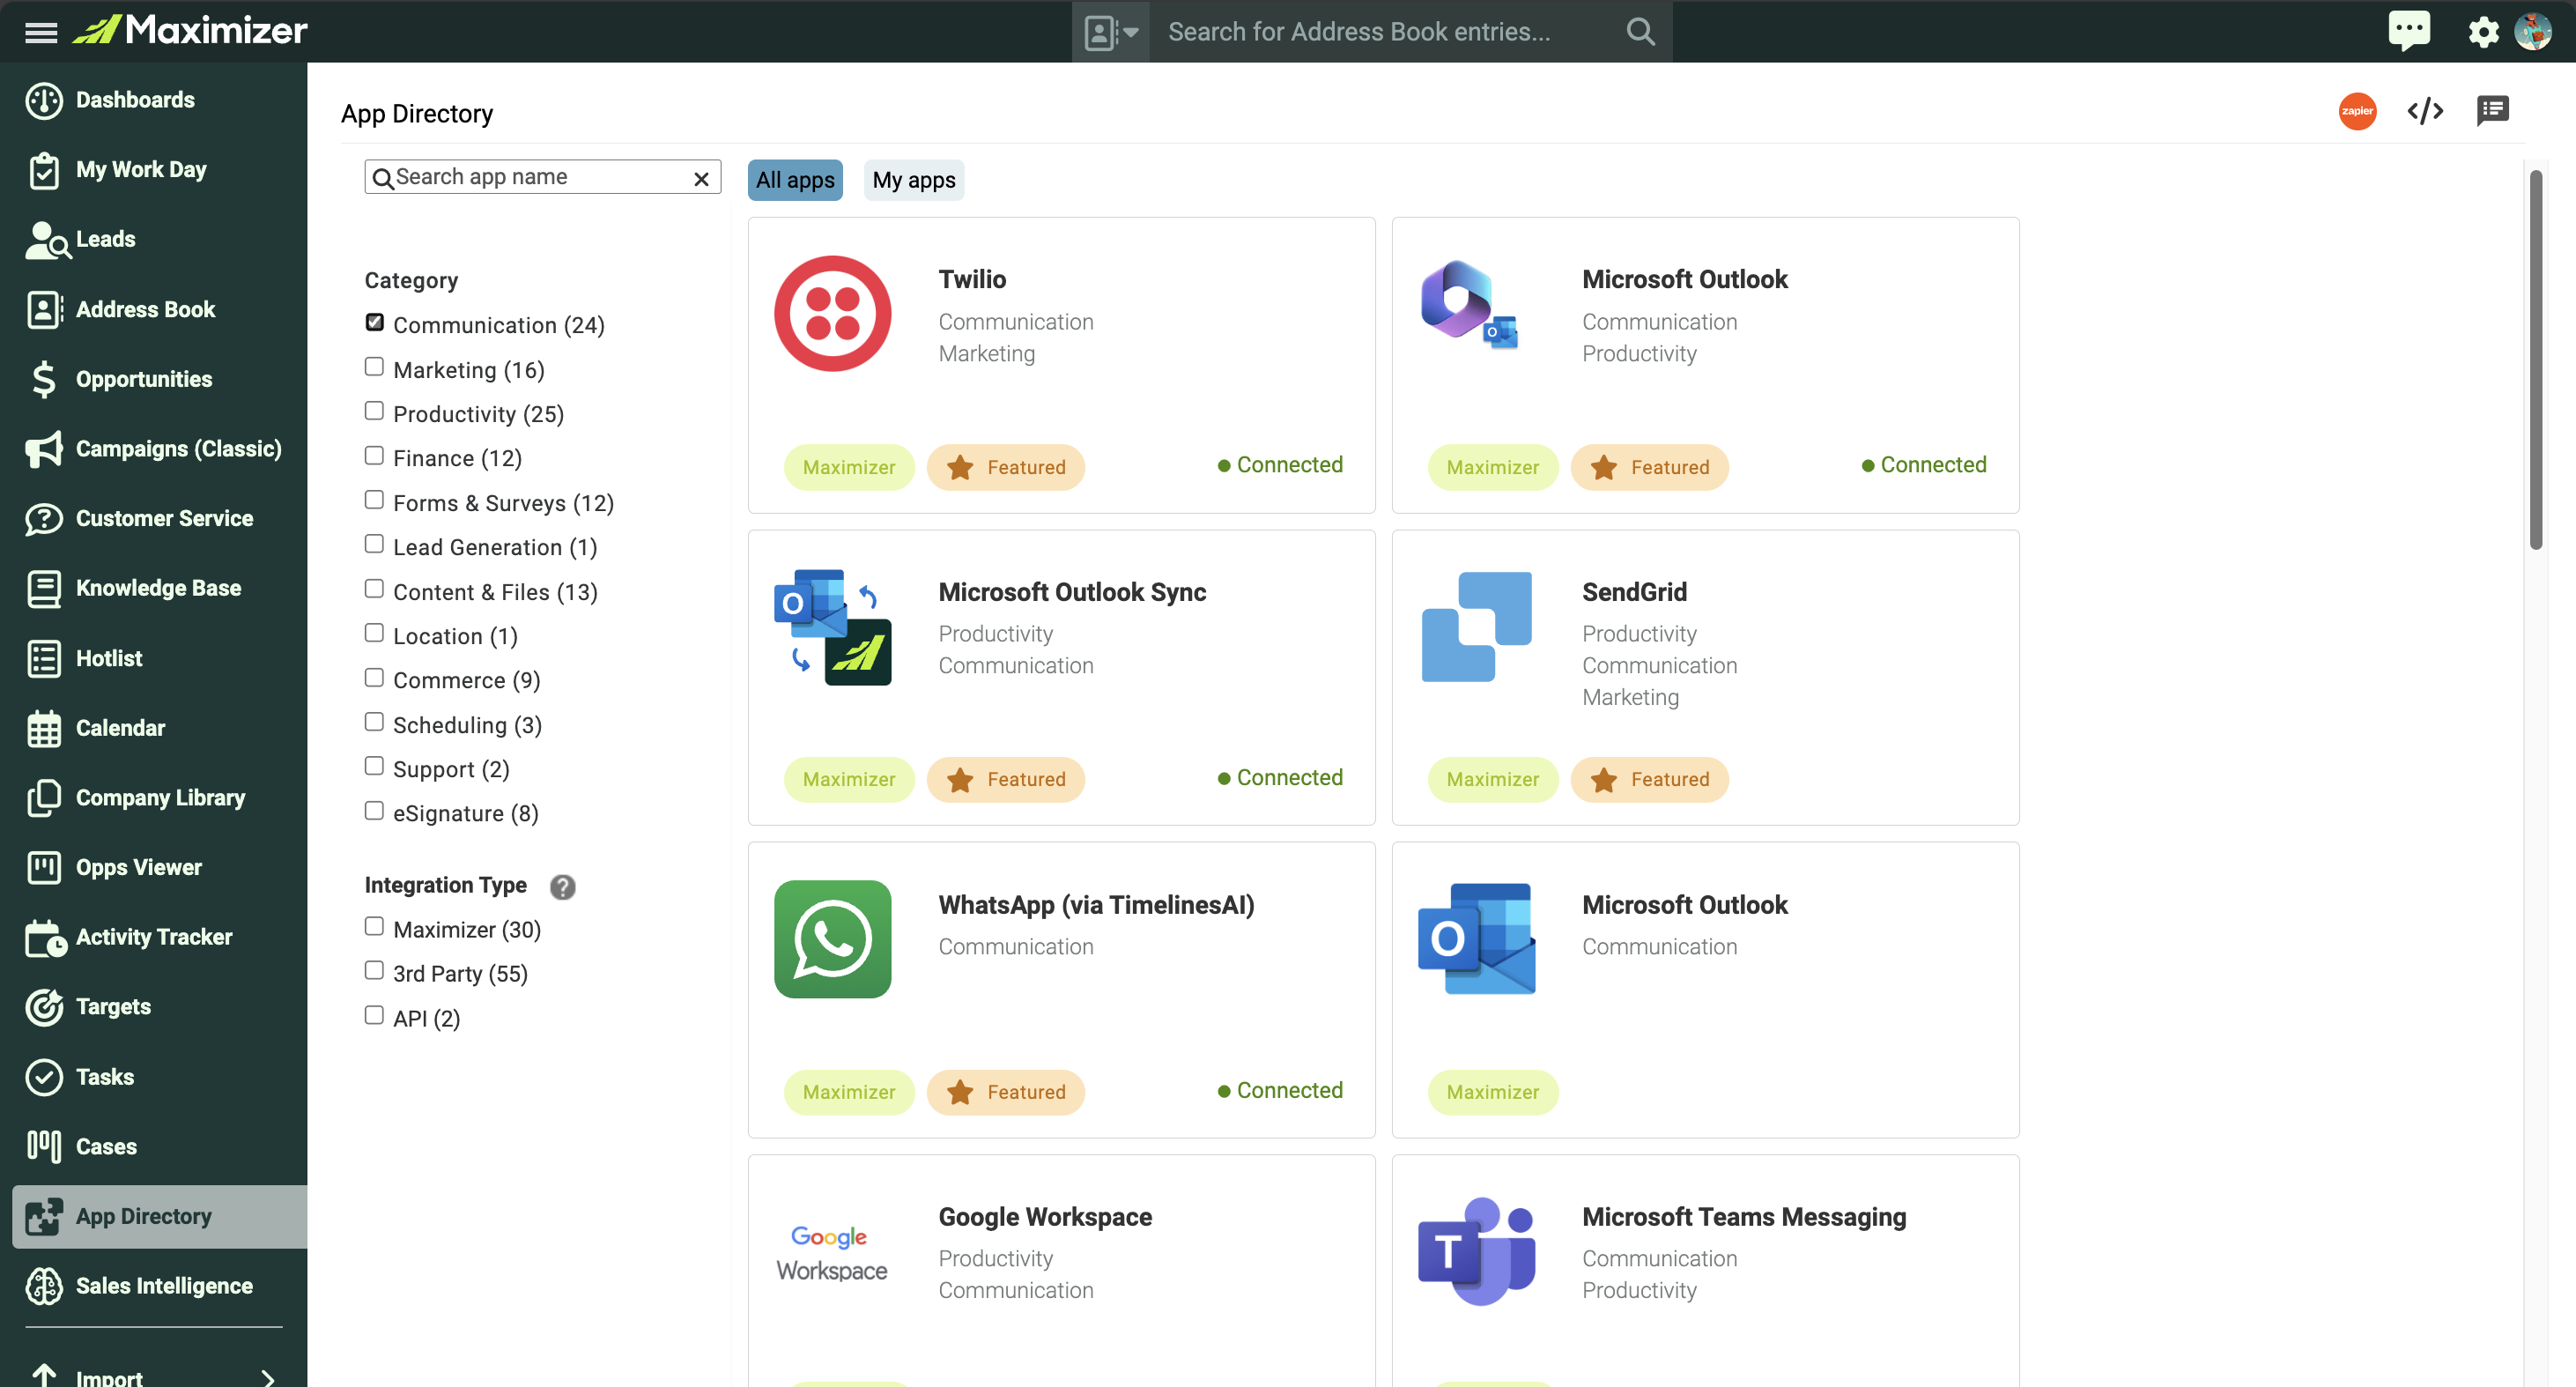Screen dimensions: 2576x1387
Task: Open the chat messages icon in the header
Action: [x=2408, y=31]
